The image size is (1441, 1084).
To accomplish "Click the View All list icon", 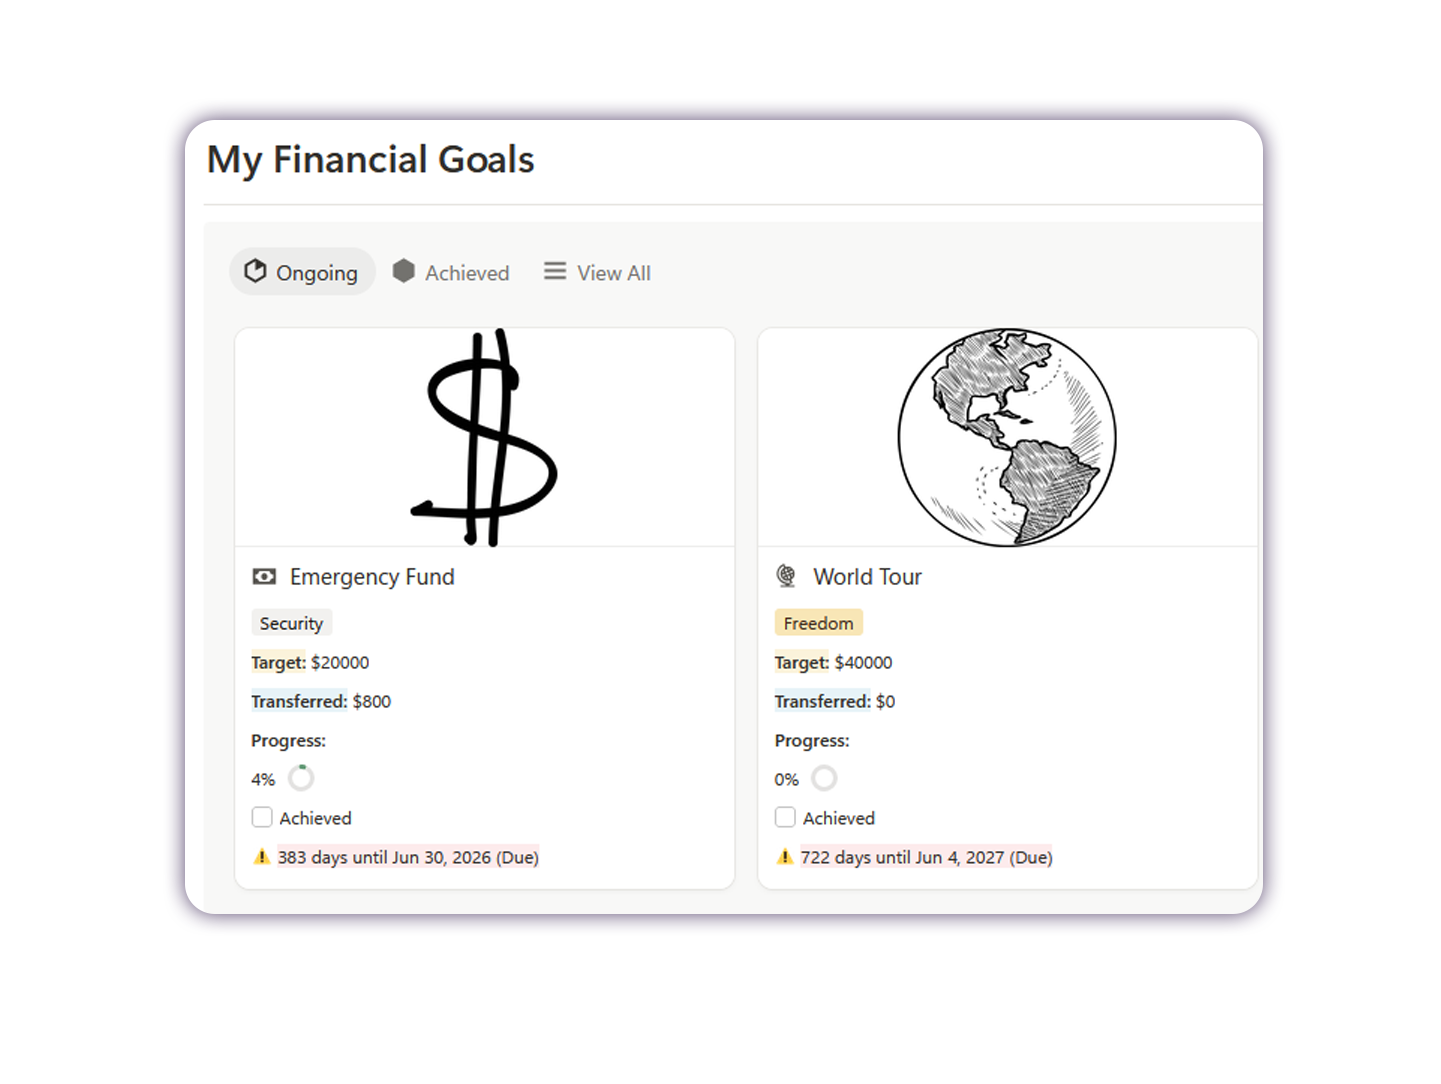I will click(555, 272).
